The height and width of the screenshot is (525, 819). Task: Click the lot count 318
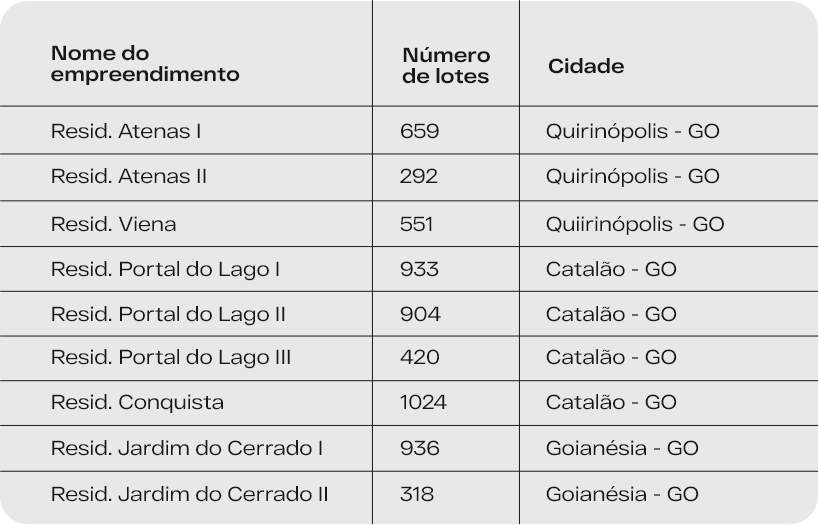pos(417,494)
